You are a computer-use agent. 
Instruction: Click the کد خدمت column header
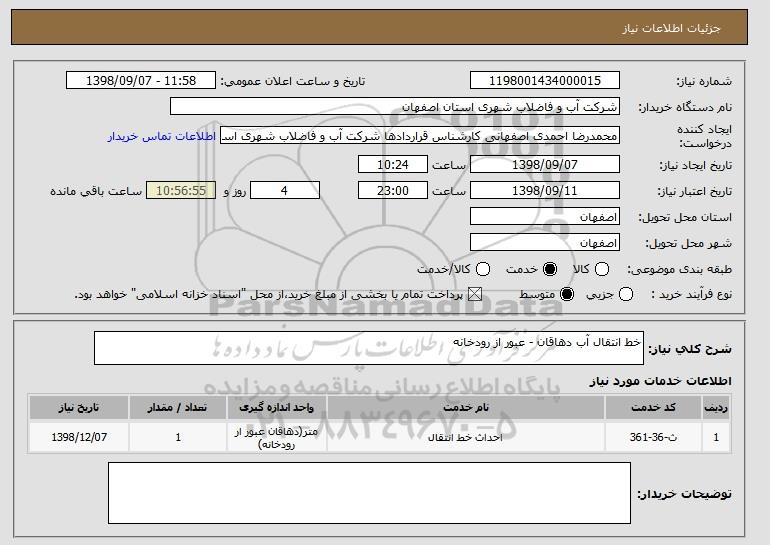pos(653,408)
